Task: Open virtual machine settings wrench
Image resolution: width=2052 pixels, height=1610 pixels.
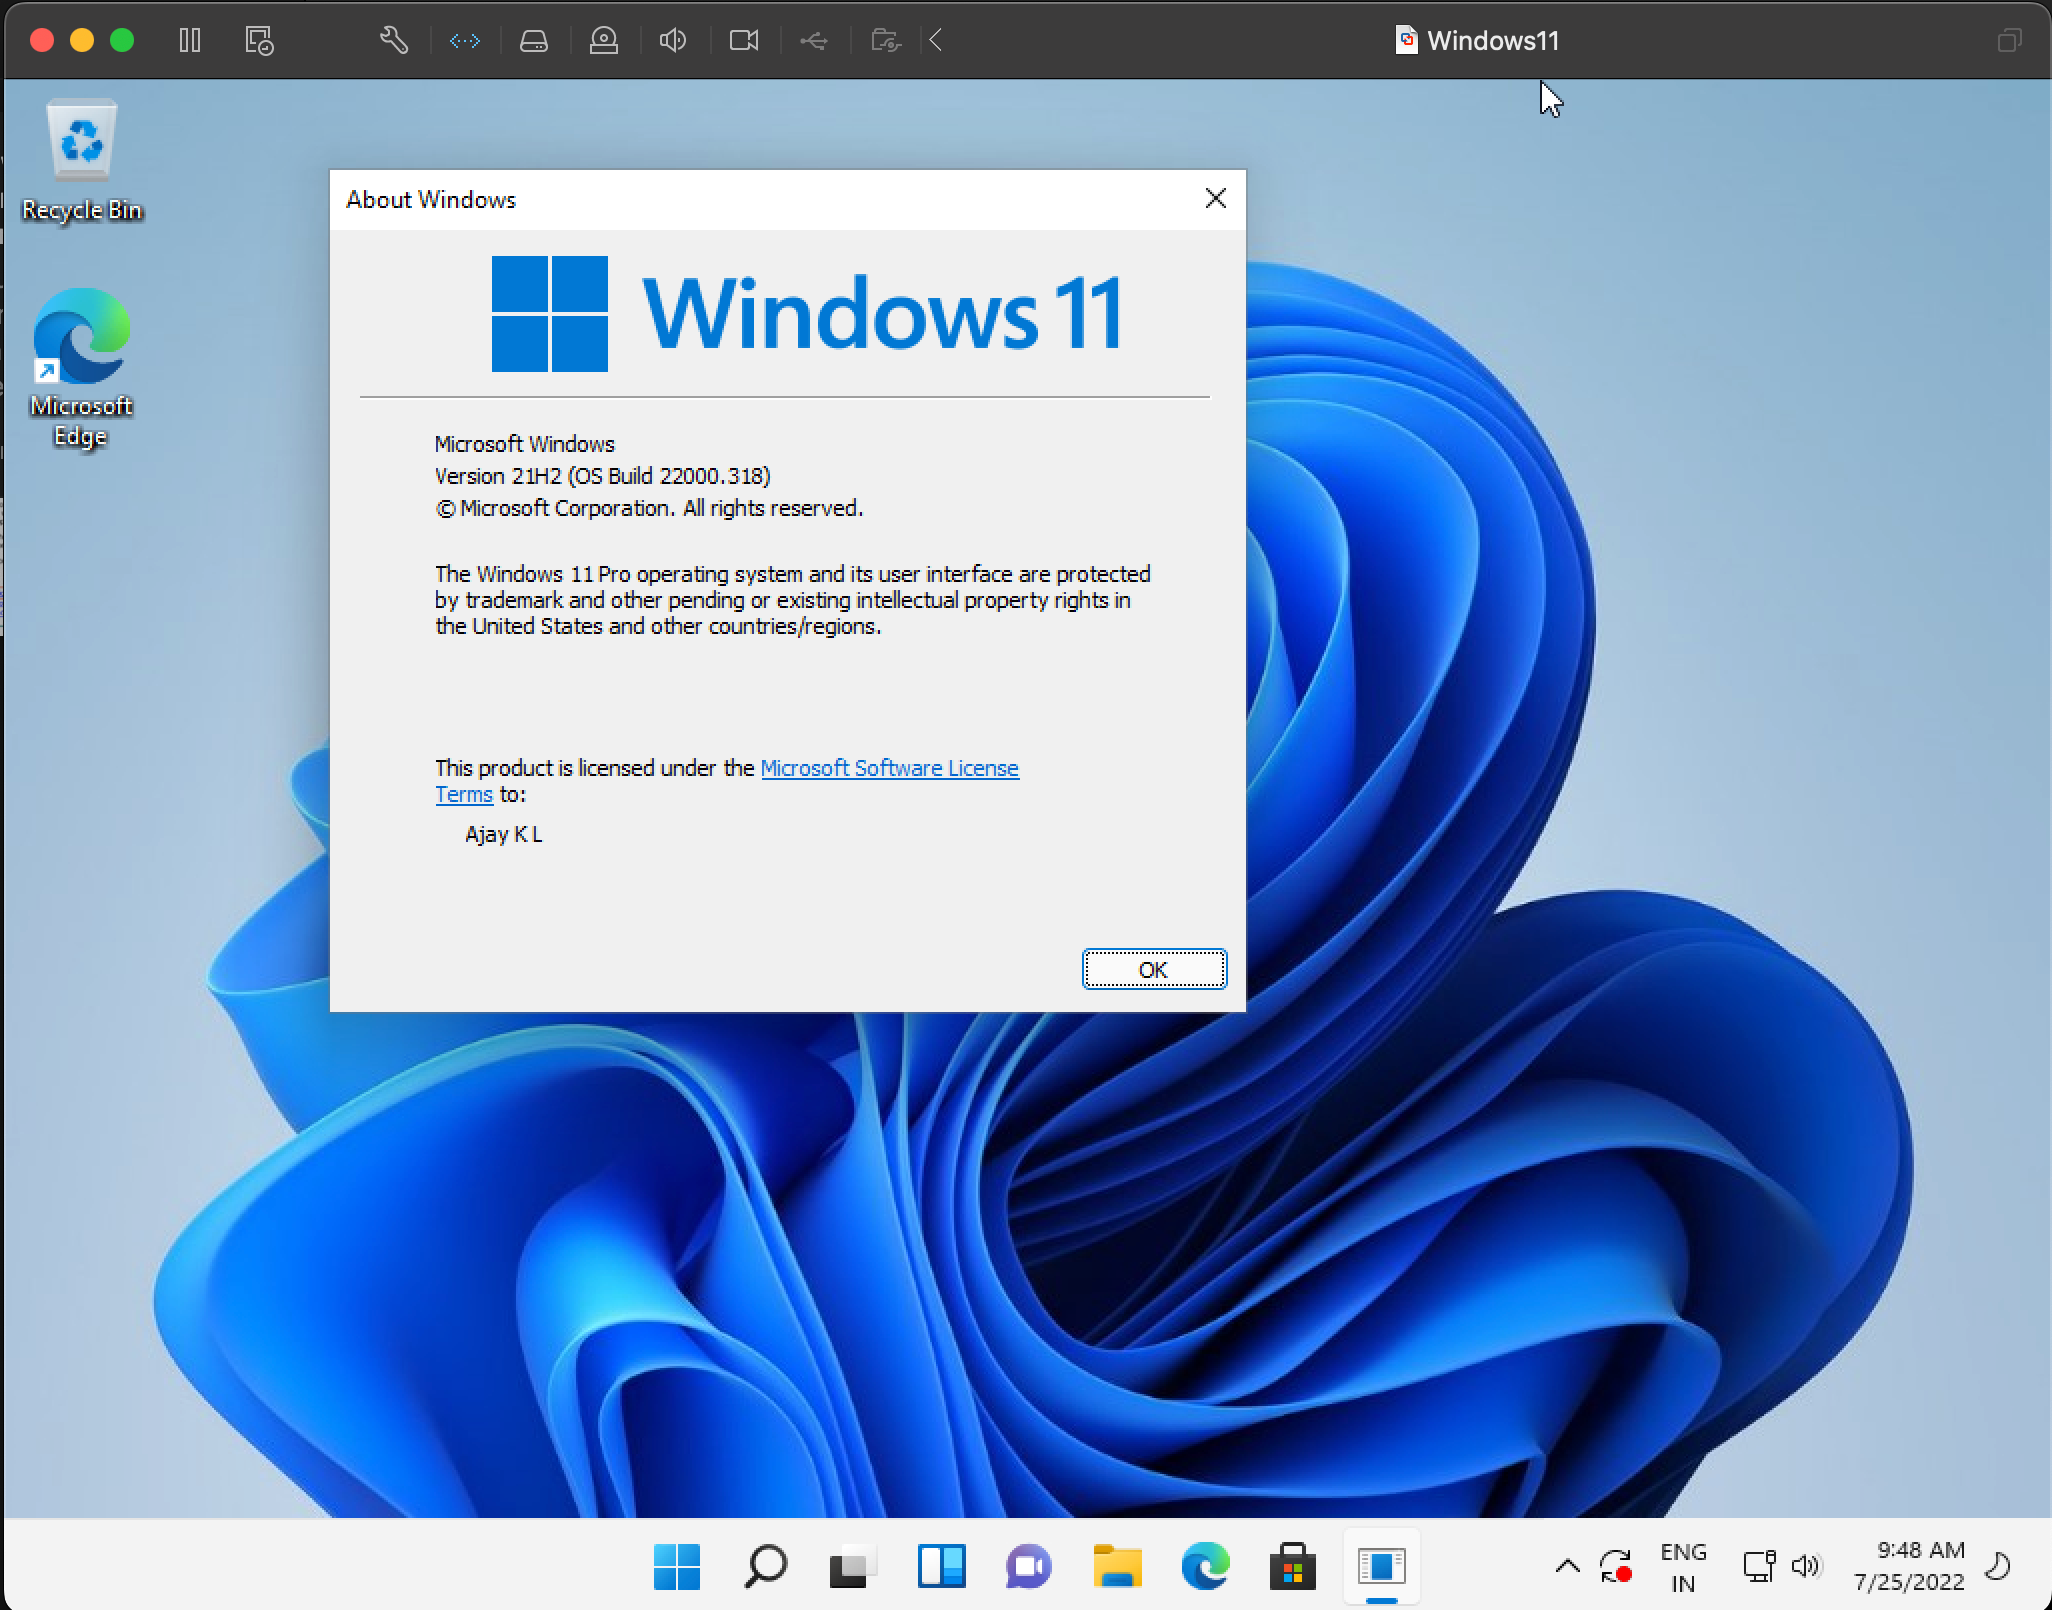Action: [394, 40]
